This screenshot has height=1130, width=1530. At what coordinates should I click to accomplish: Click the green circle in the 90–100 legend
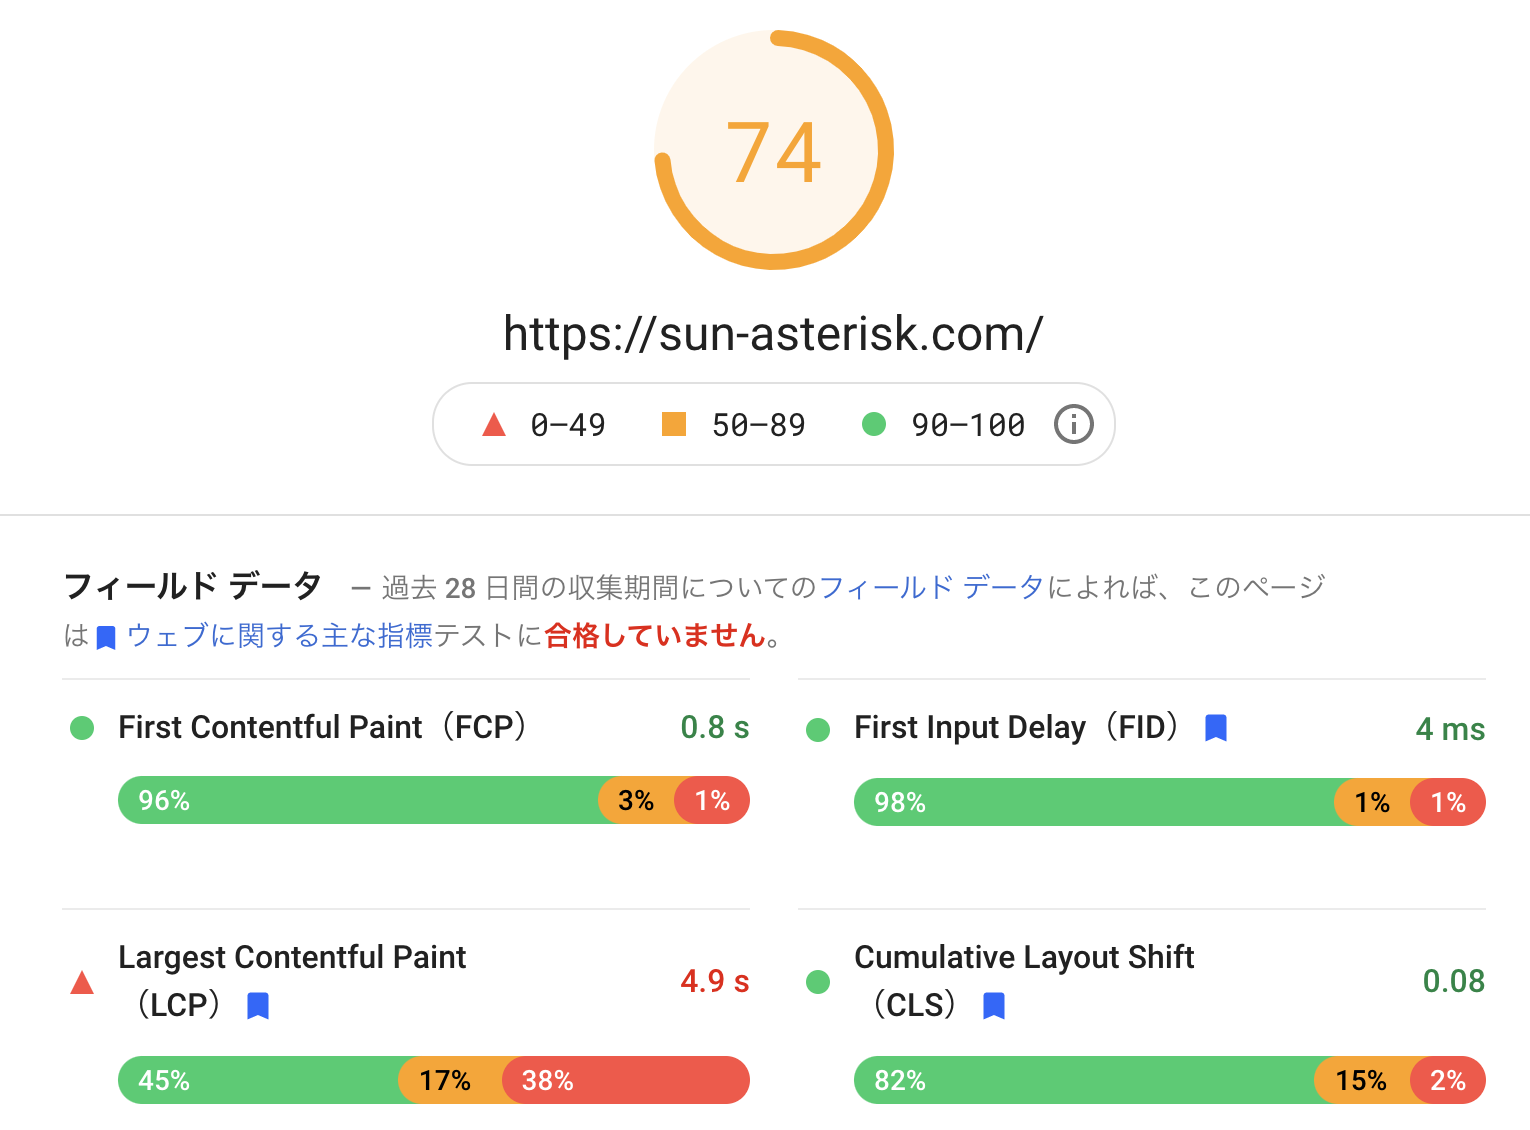tap(874, 425)
